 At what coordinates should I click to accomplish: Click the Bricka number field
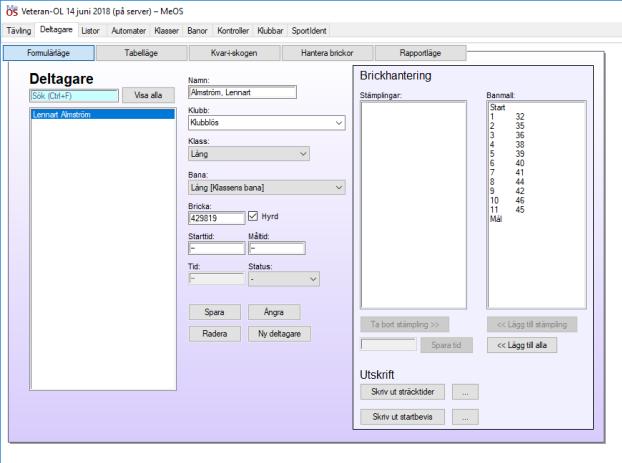point(217,218)
